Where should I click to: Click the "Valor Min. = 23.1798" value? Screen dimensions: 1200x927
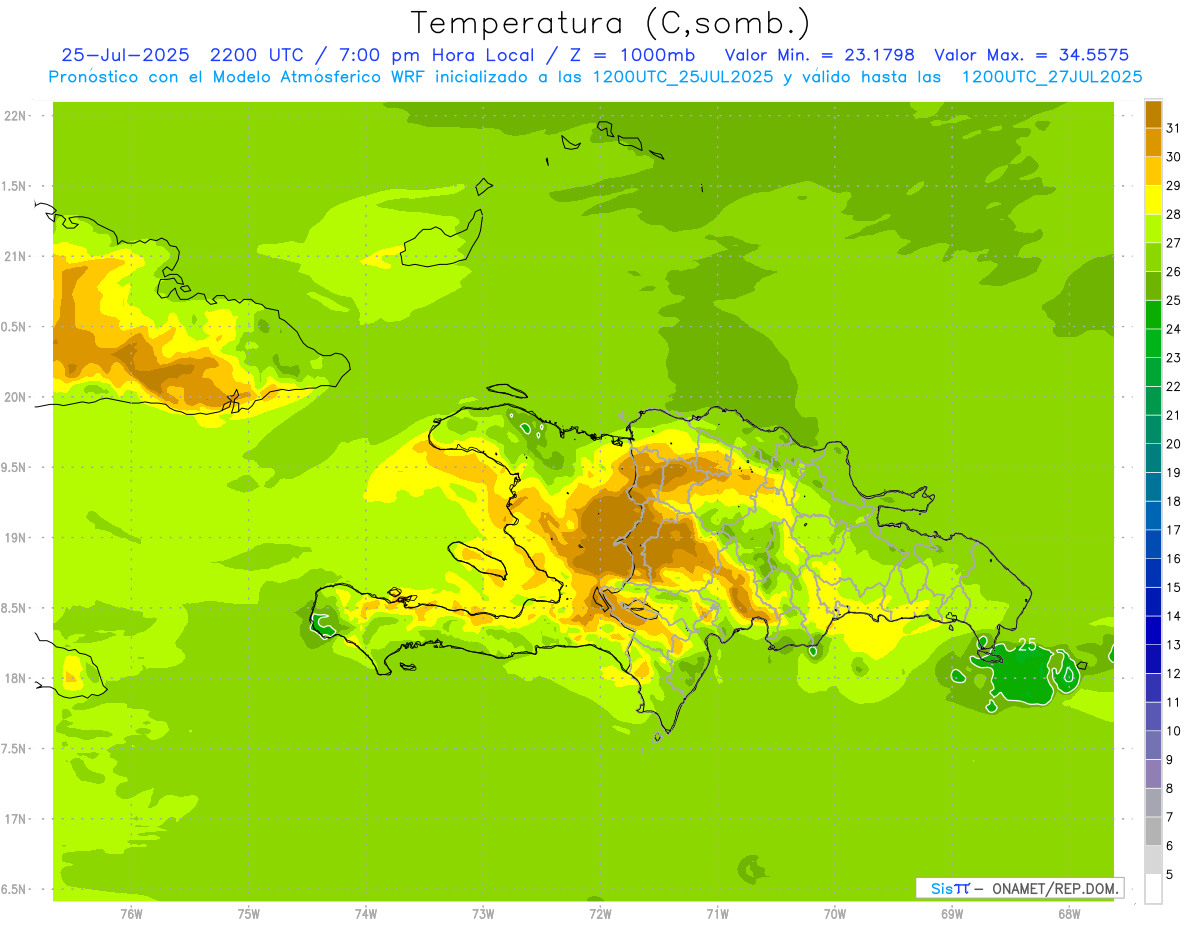pos(820,55)
